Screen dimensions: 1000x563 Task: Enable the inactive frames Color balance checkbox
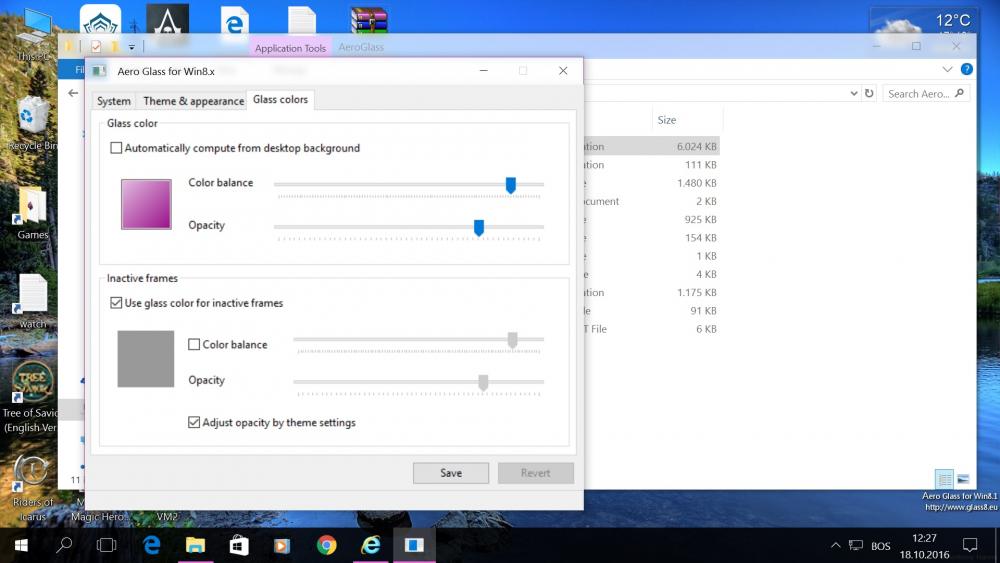[x=194, y=345]
